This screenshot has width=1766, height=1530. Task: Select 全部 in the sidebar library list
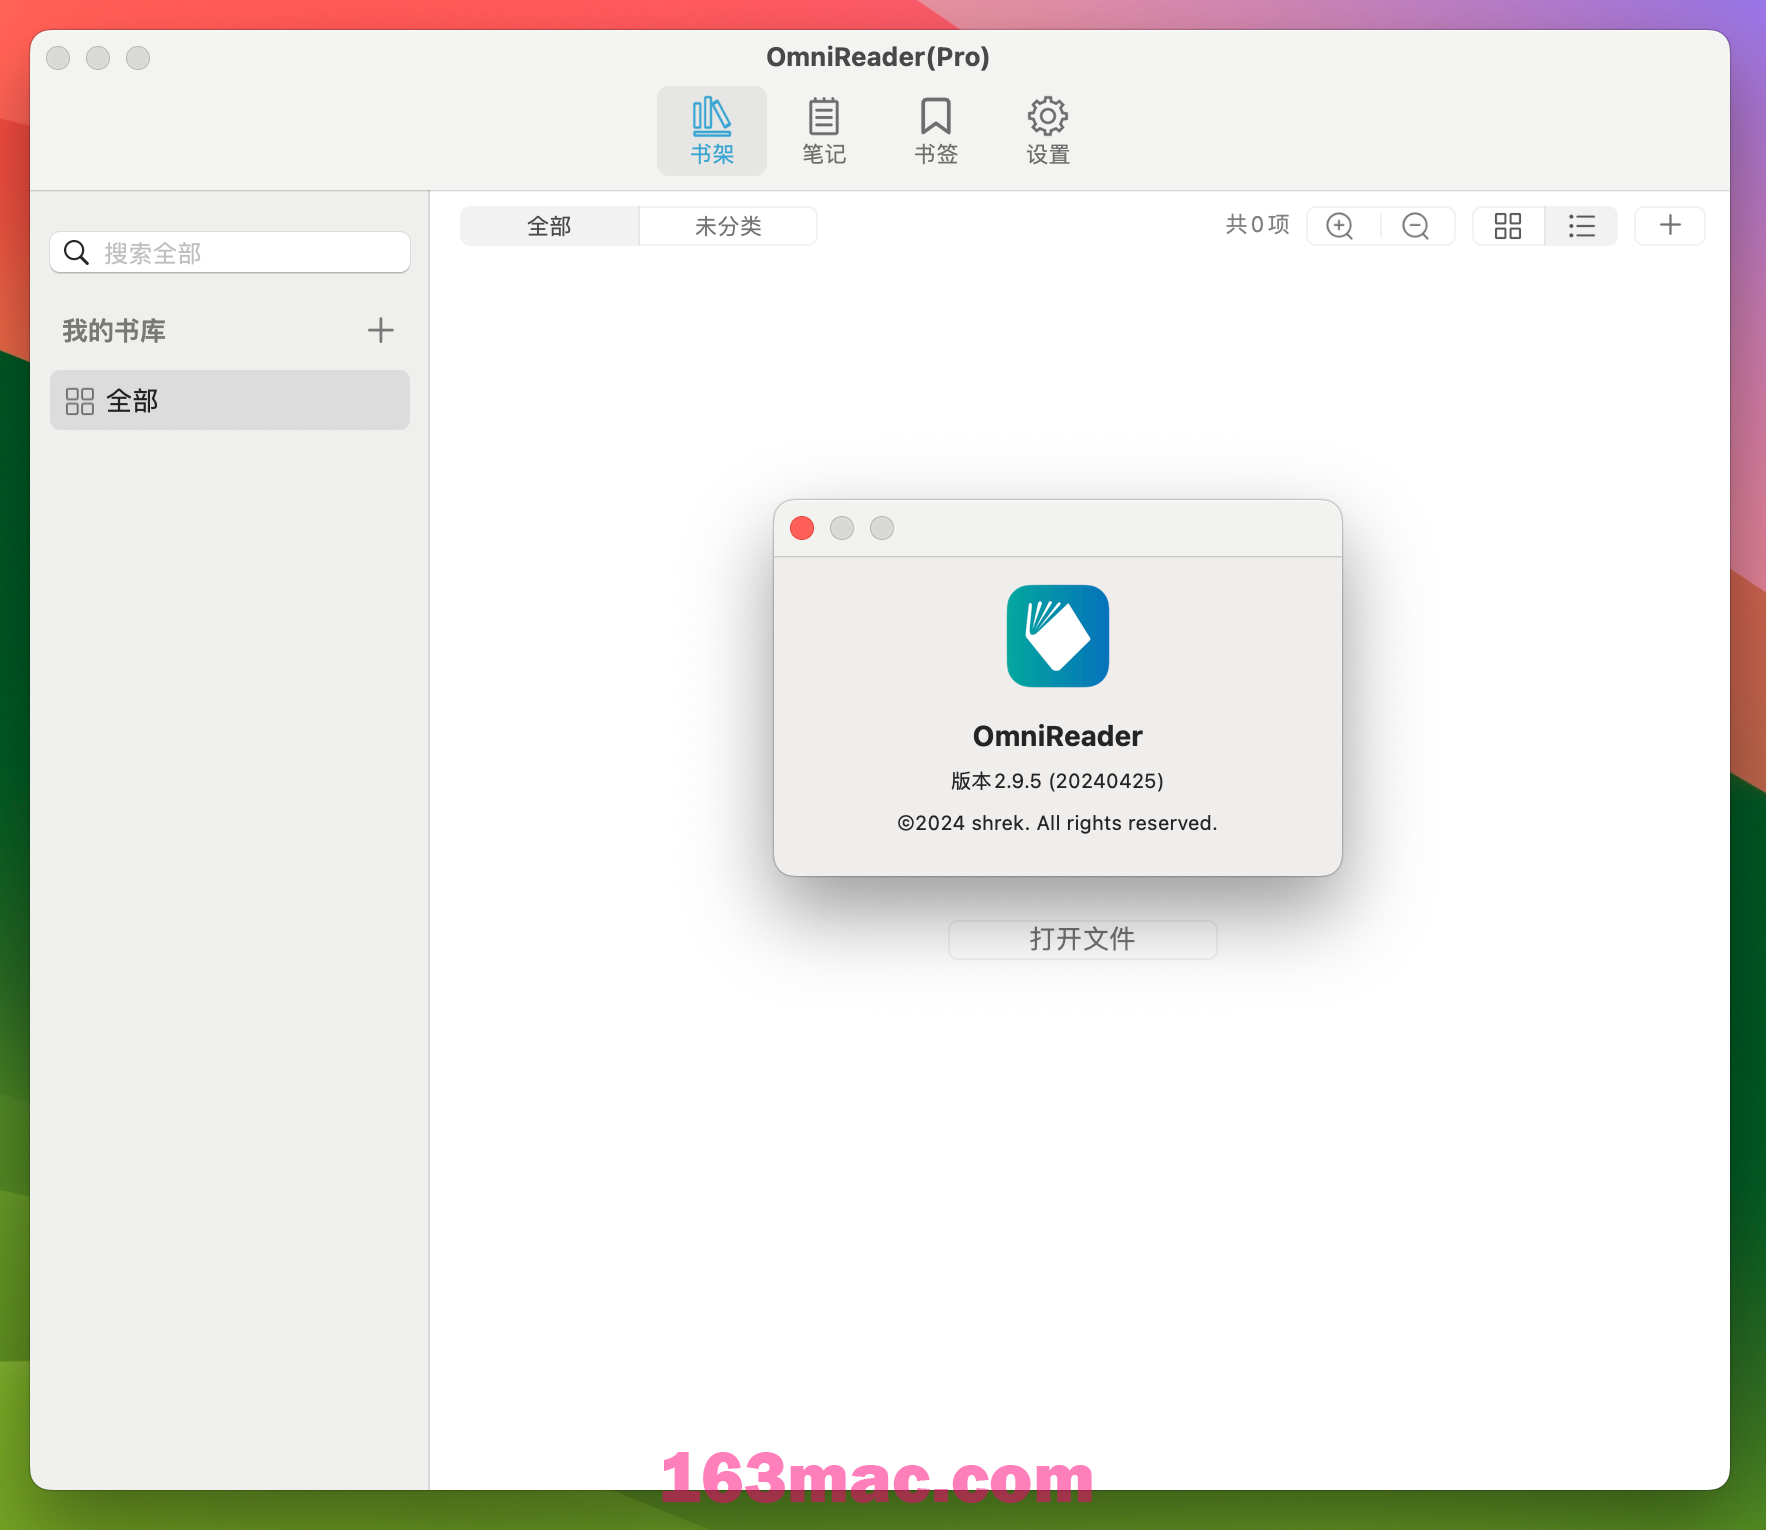coord(230,400)
